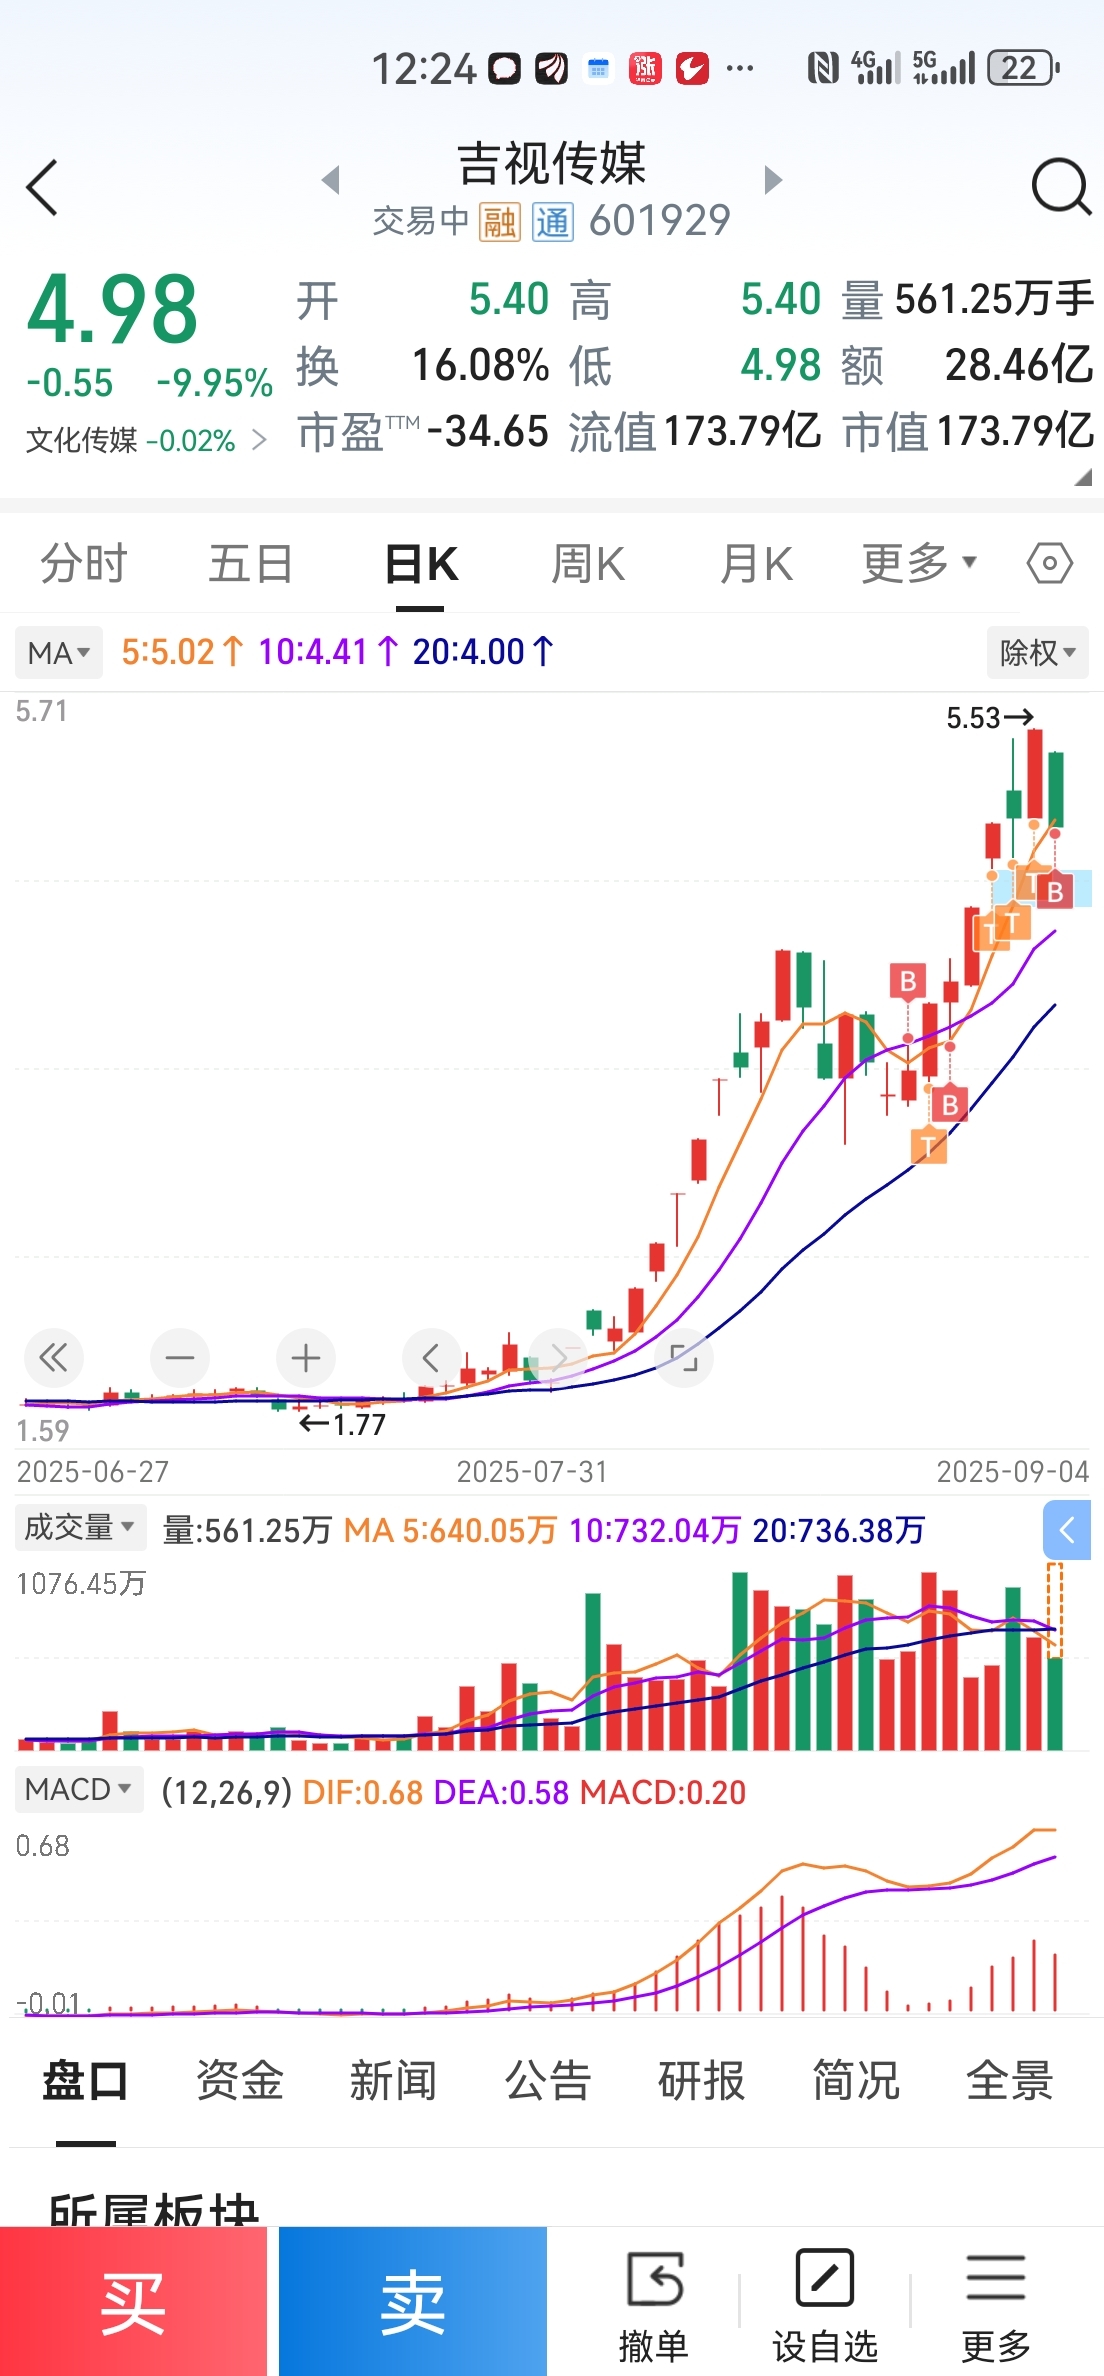Tap the orange T marker at the chart's lowest flag
Viewport: 1104px width, 2376px height.
pos(928,1145)
